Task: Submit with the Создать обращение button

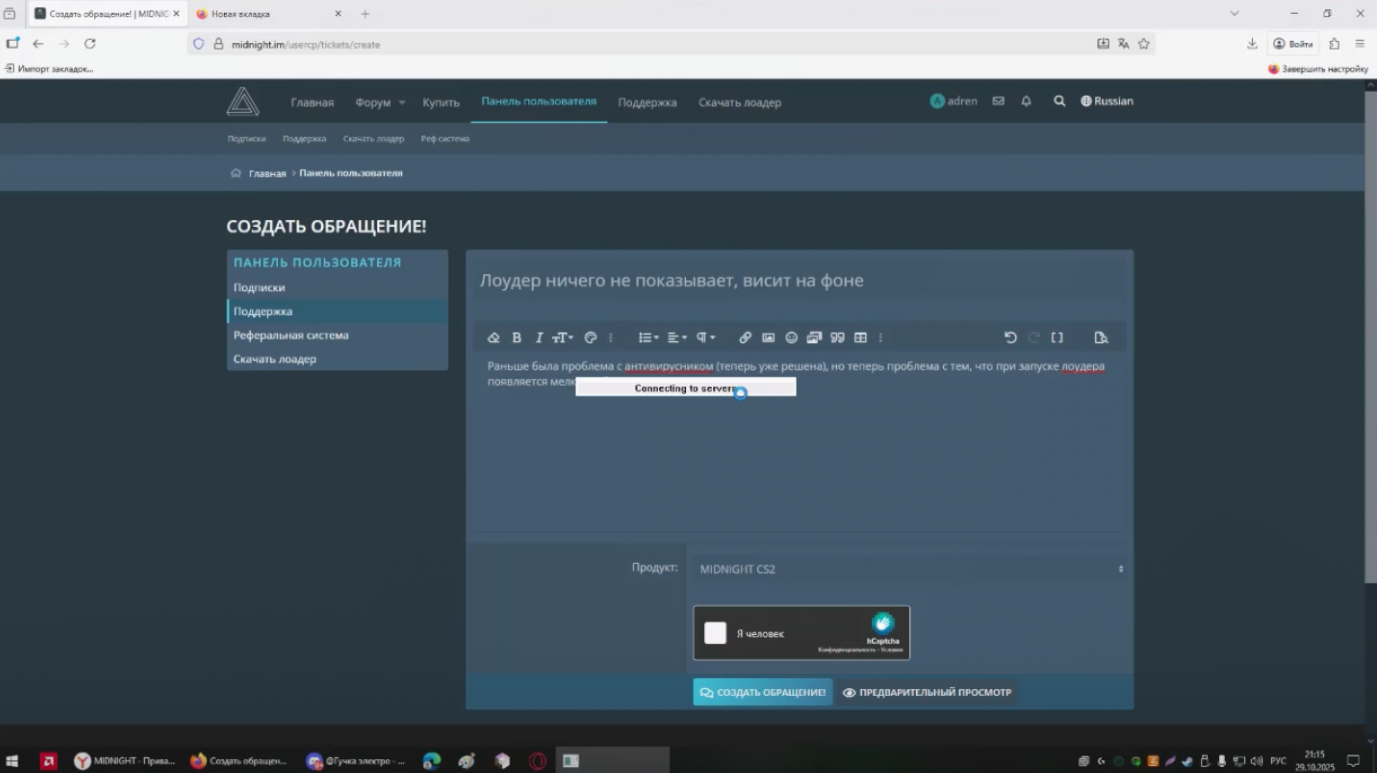Action: tap(762, 692)
